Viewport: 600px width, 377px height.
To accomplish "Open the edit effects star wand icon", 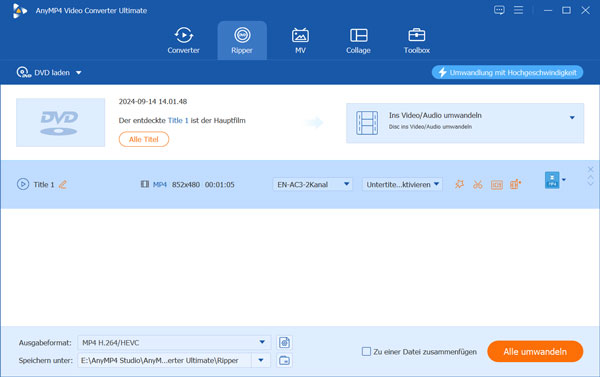I will (x=460, y=184).
